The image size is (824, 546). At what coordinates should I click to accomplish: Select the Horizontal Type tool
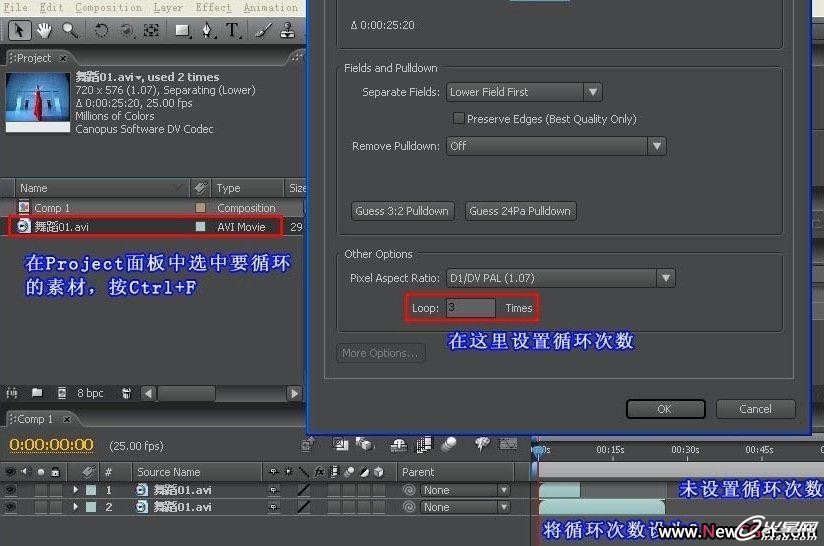pyautogui.click(x=232, y=30)
